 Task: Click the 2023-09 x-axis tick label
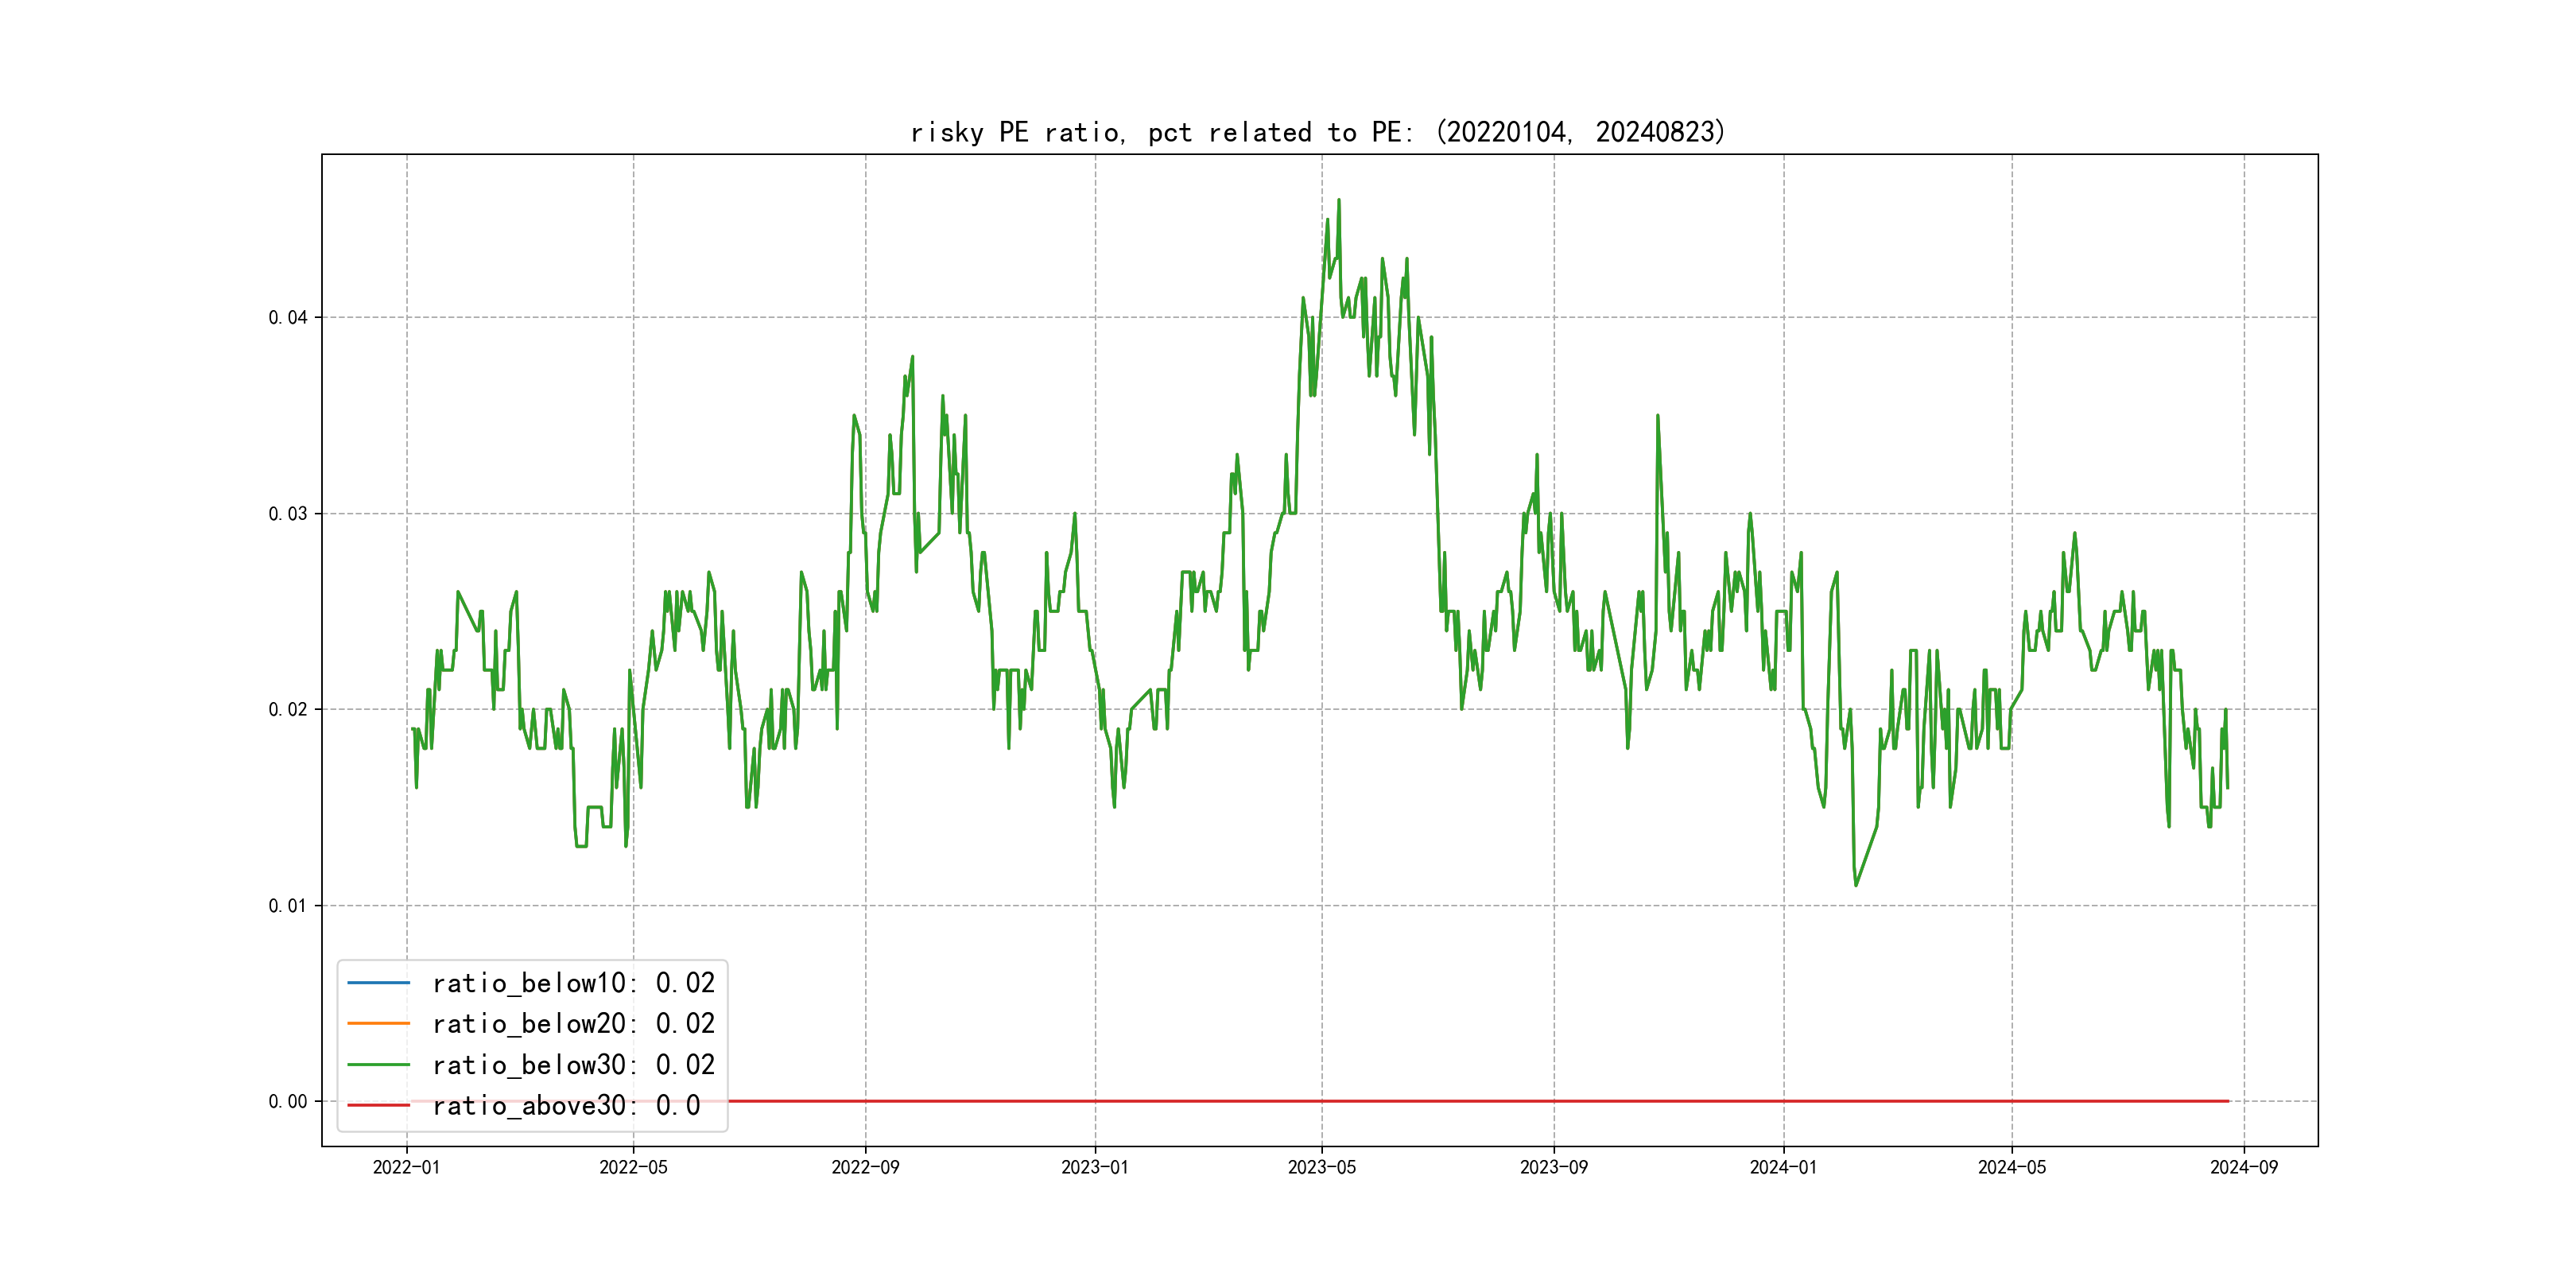click(1553, 1167)
